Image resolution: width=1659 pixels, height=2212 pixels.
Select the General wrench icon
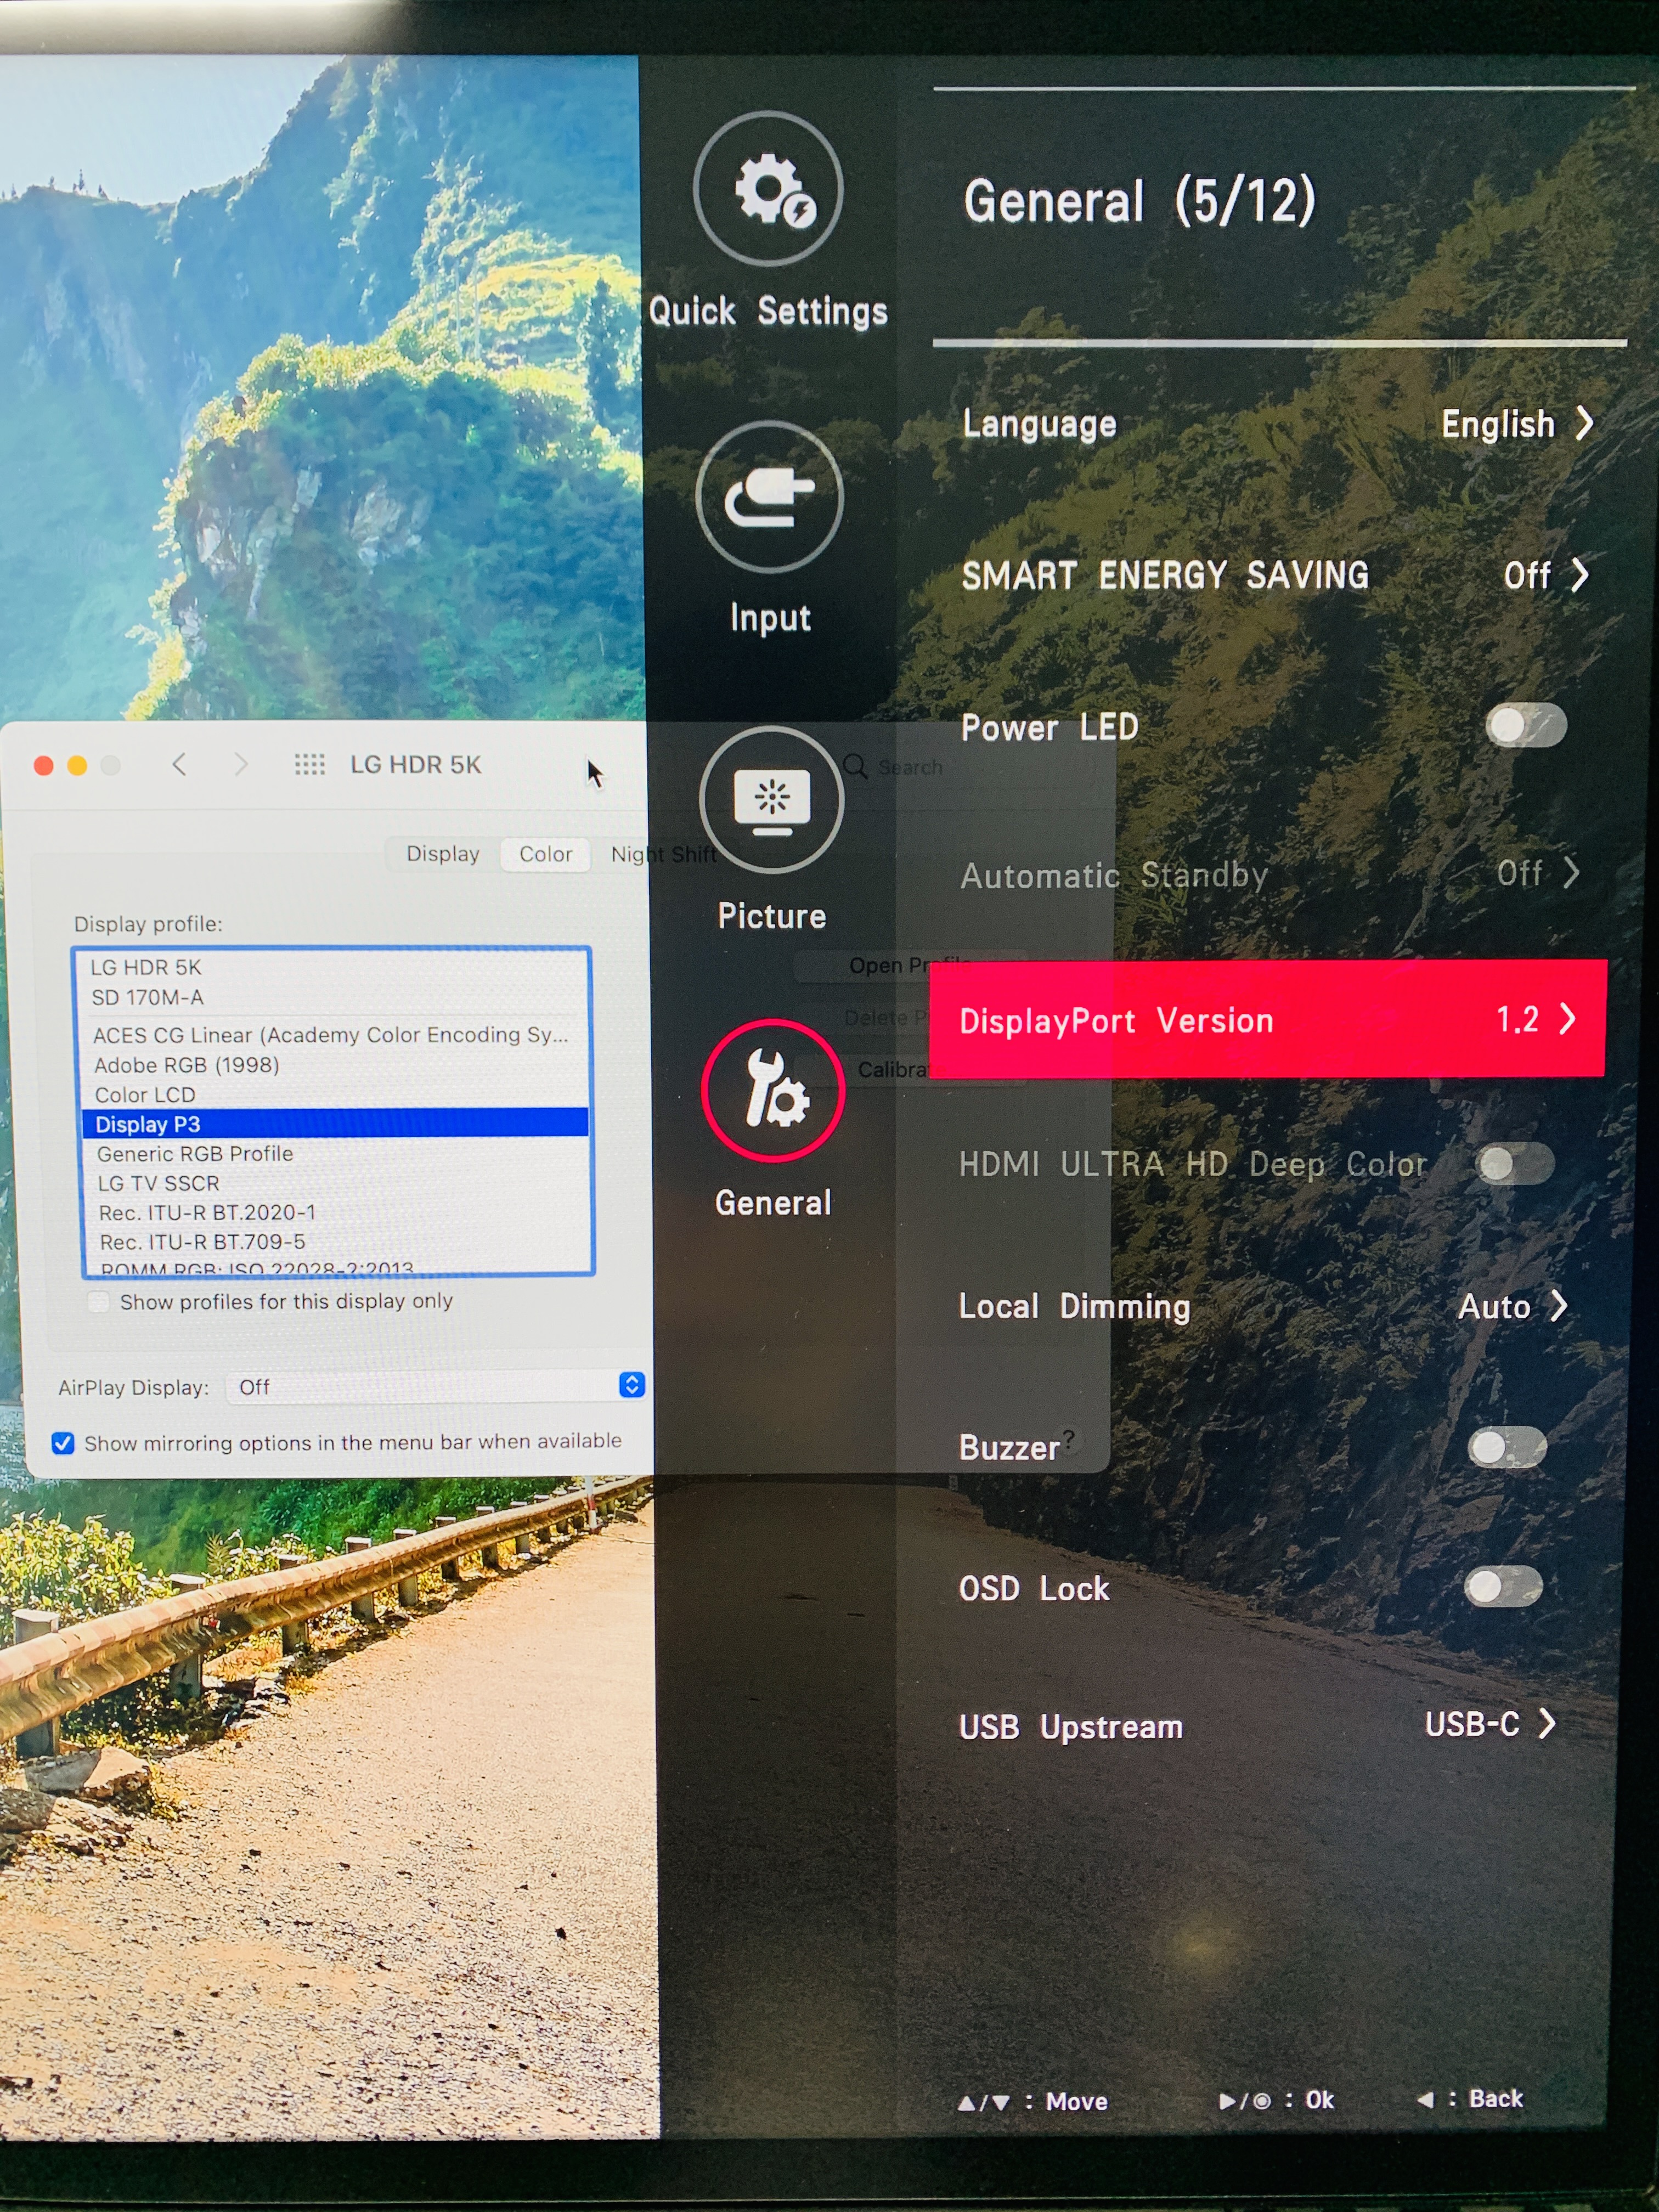(x=773, y=1090)
